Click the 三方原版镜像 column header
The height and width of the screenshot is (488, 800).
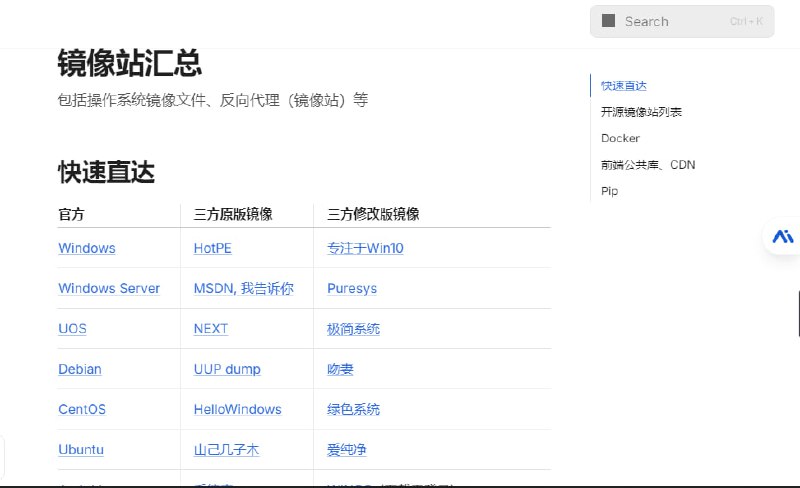click(233, 214)
